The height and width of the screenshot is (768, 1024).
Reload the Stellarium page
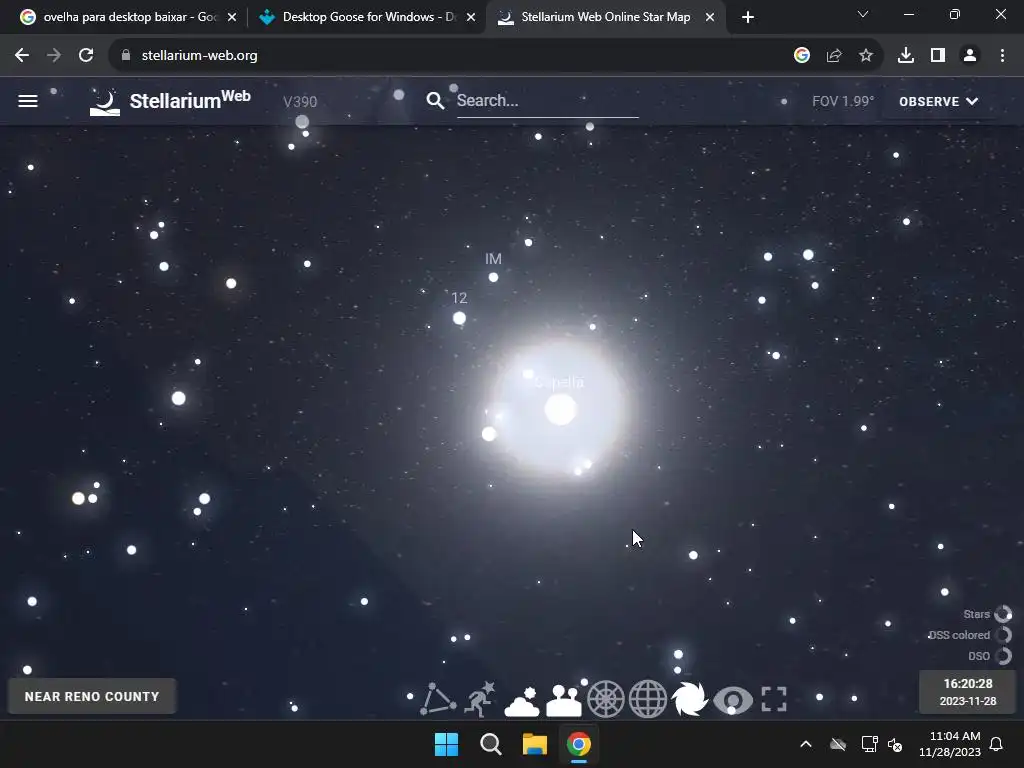[86, 56]
